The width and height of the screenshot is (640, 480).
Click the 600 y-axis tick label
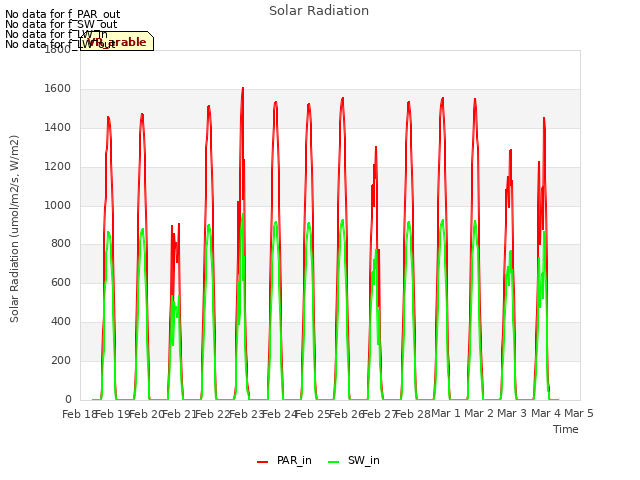[61, 282]
